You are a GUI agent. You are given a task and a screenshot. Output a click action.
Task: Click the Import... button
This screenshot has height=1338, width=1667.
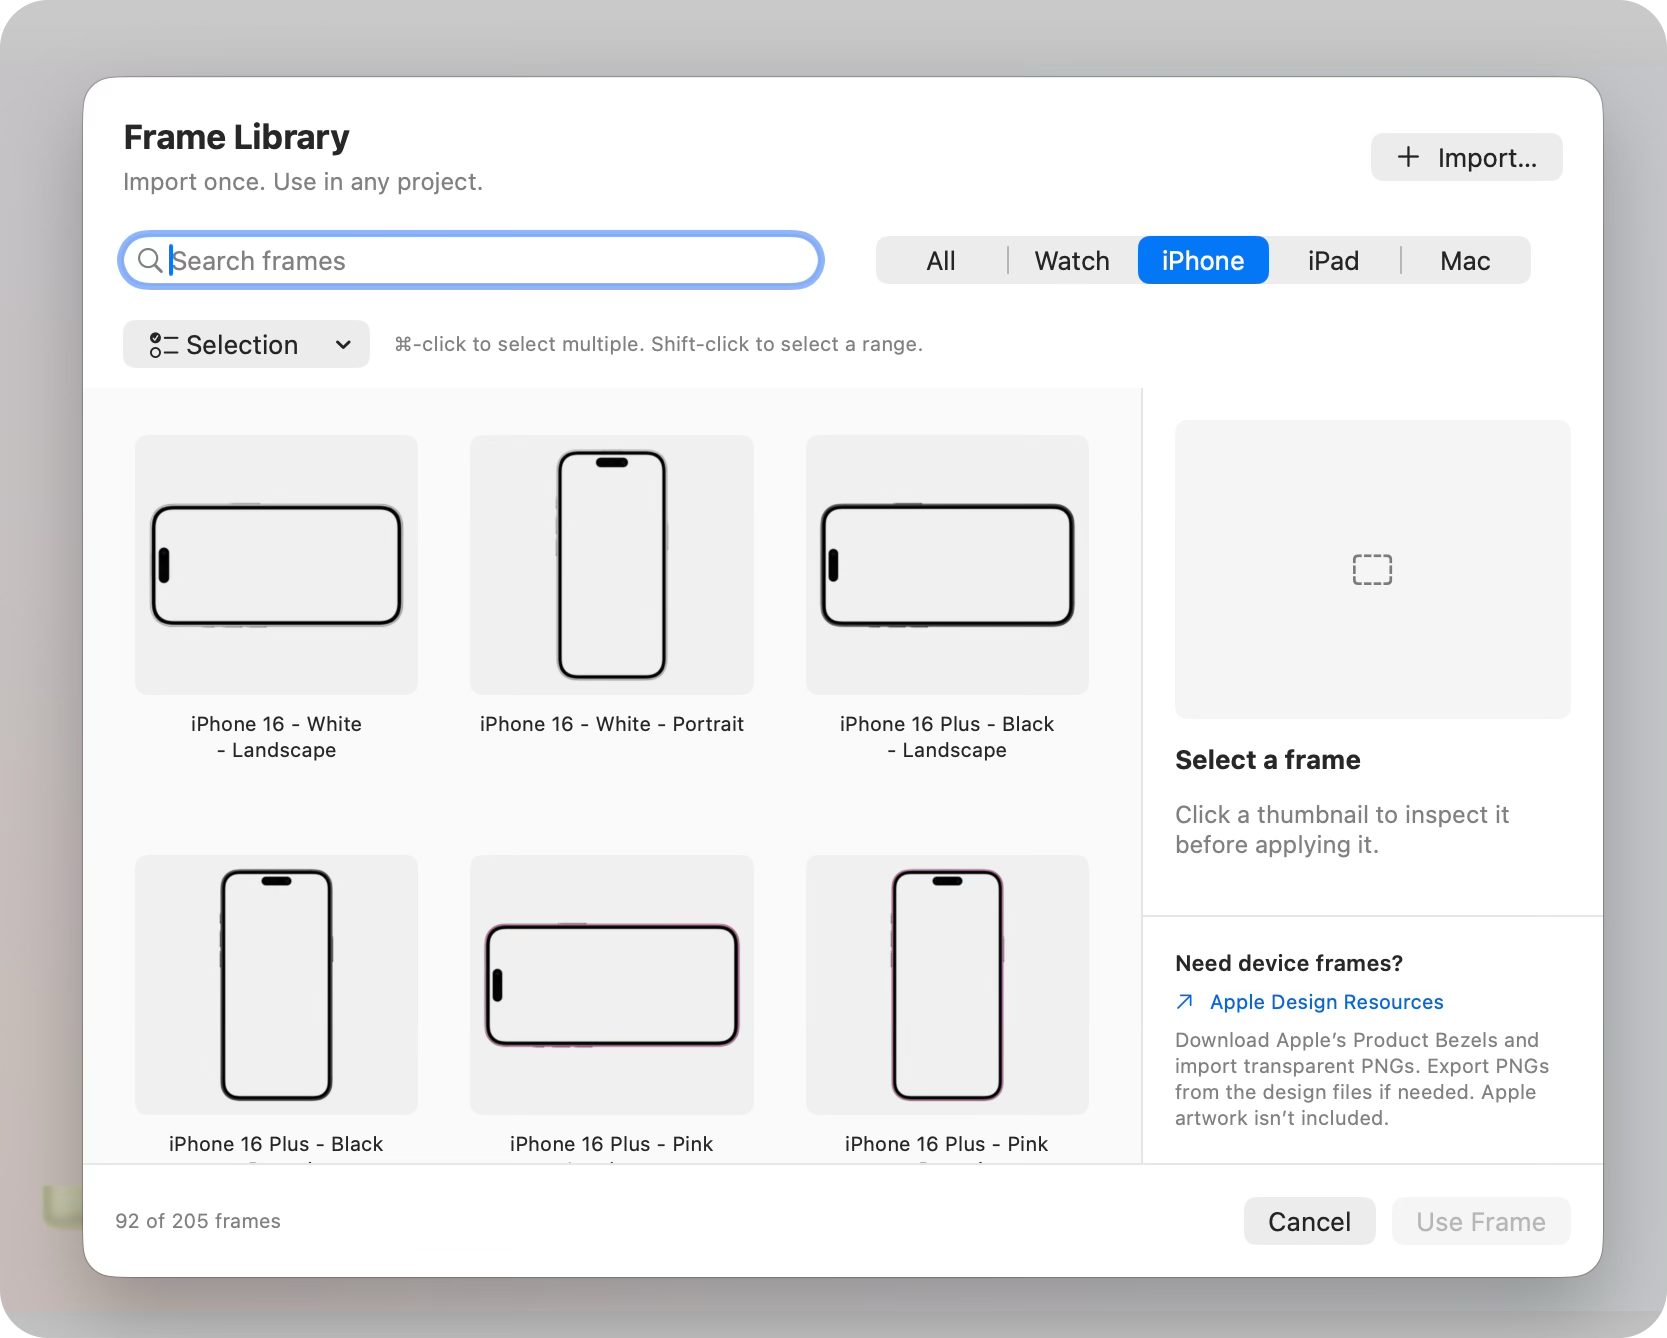[1466, 157]
